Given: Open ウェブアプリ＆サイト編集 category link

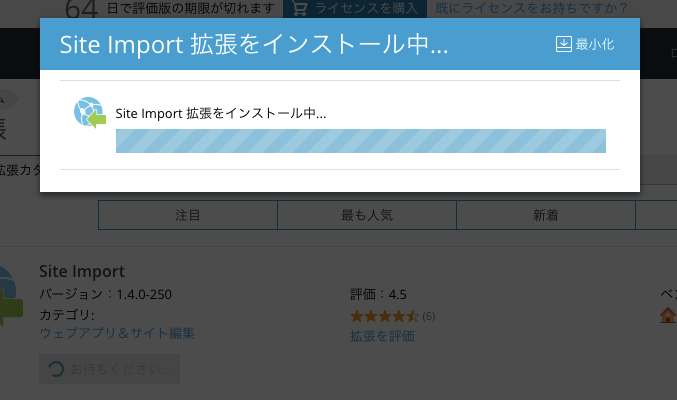Looking at the screenshot, I should [117, 333].
